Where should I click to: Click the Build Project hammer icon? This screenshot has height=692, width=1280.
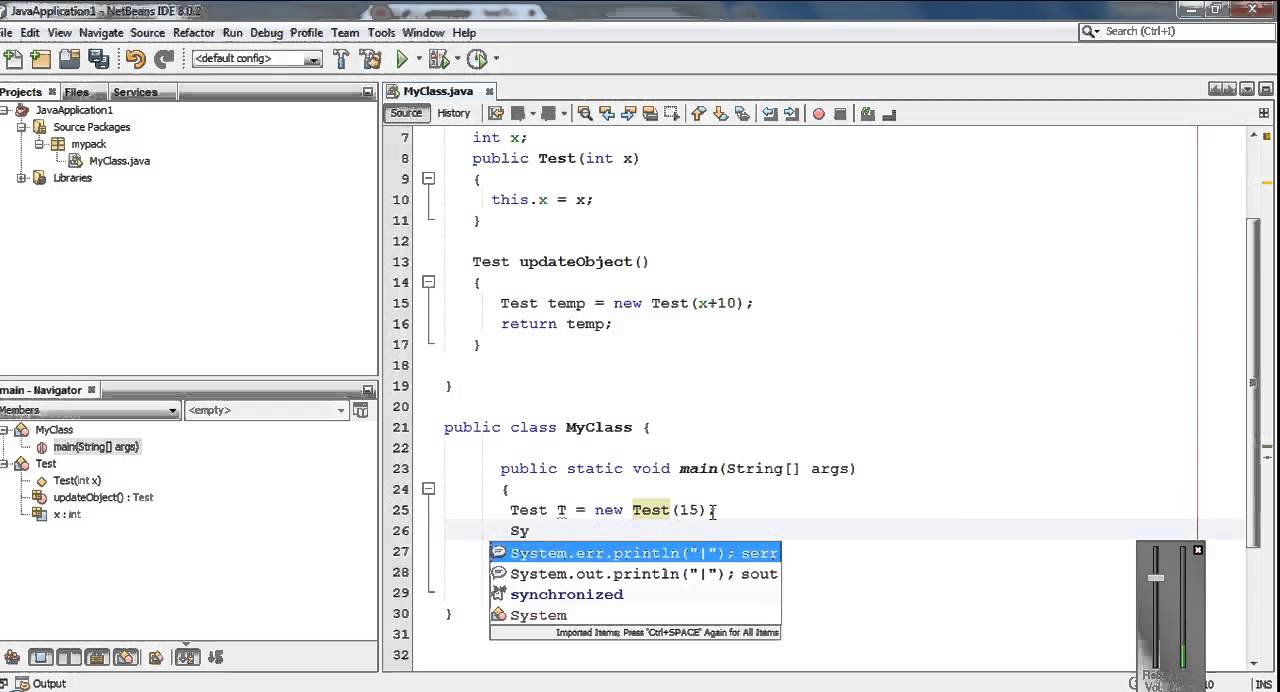pos(341,59)
